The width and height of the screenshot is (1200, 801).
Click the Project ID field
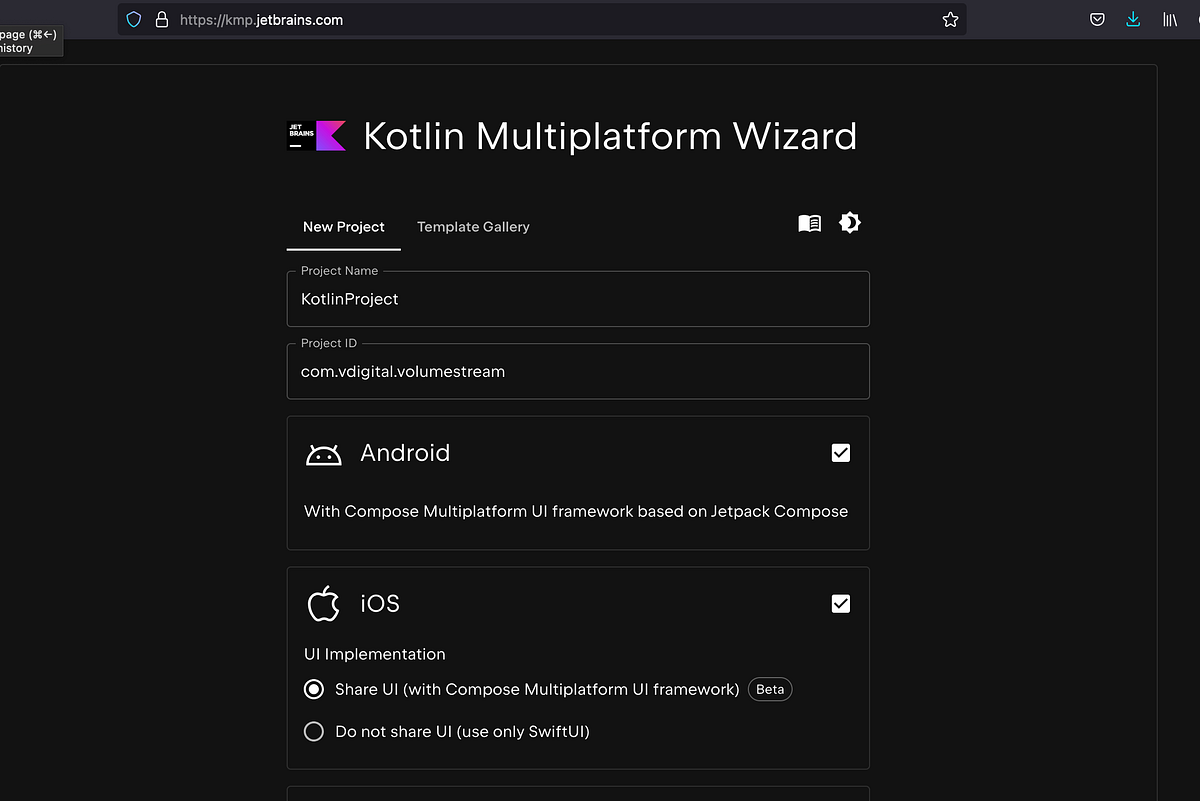[578, 371]
